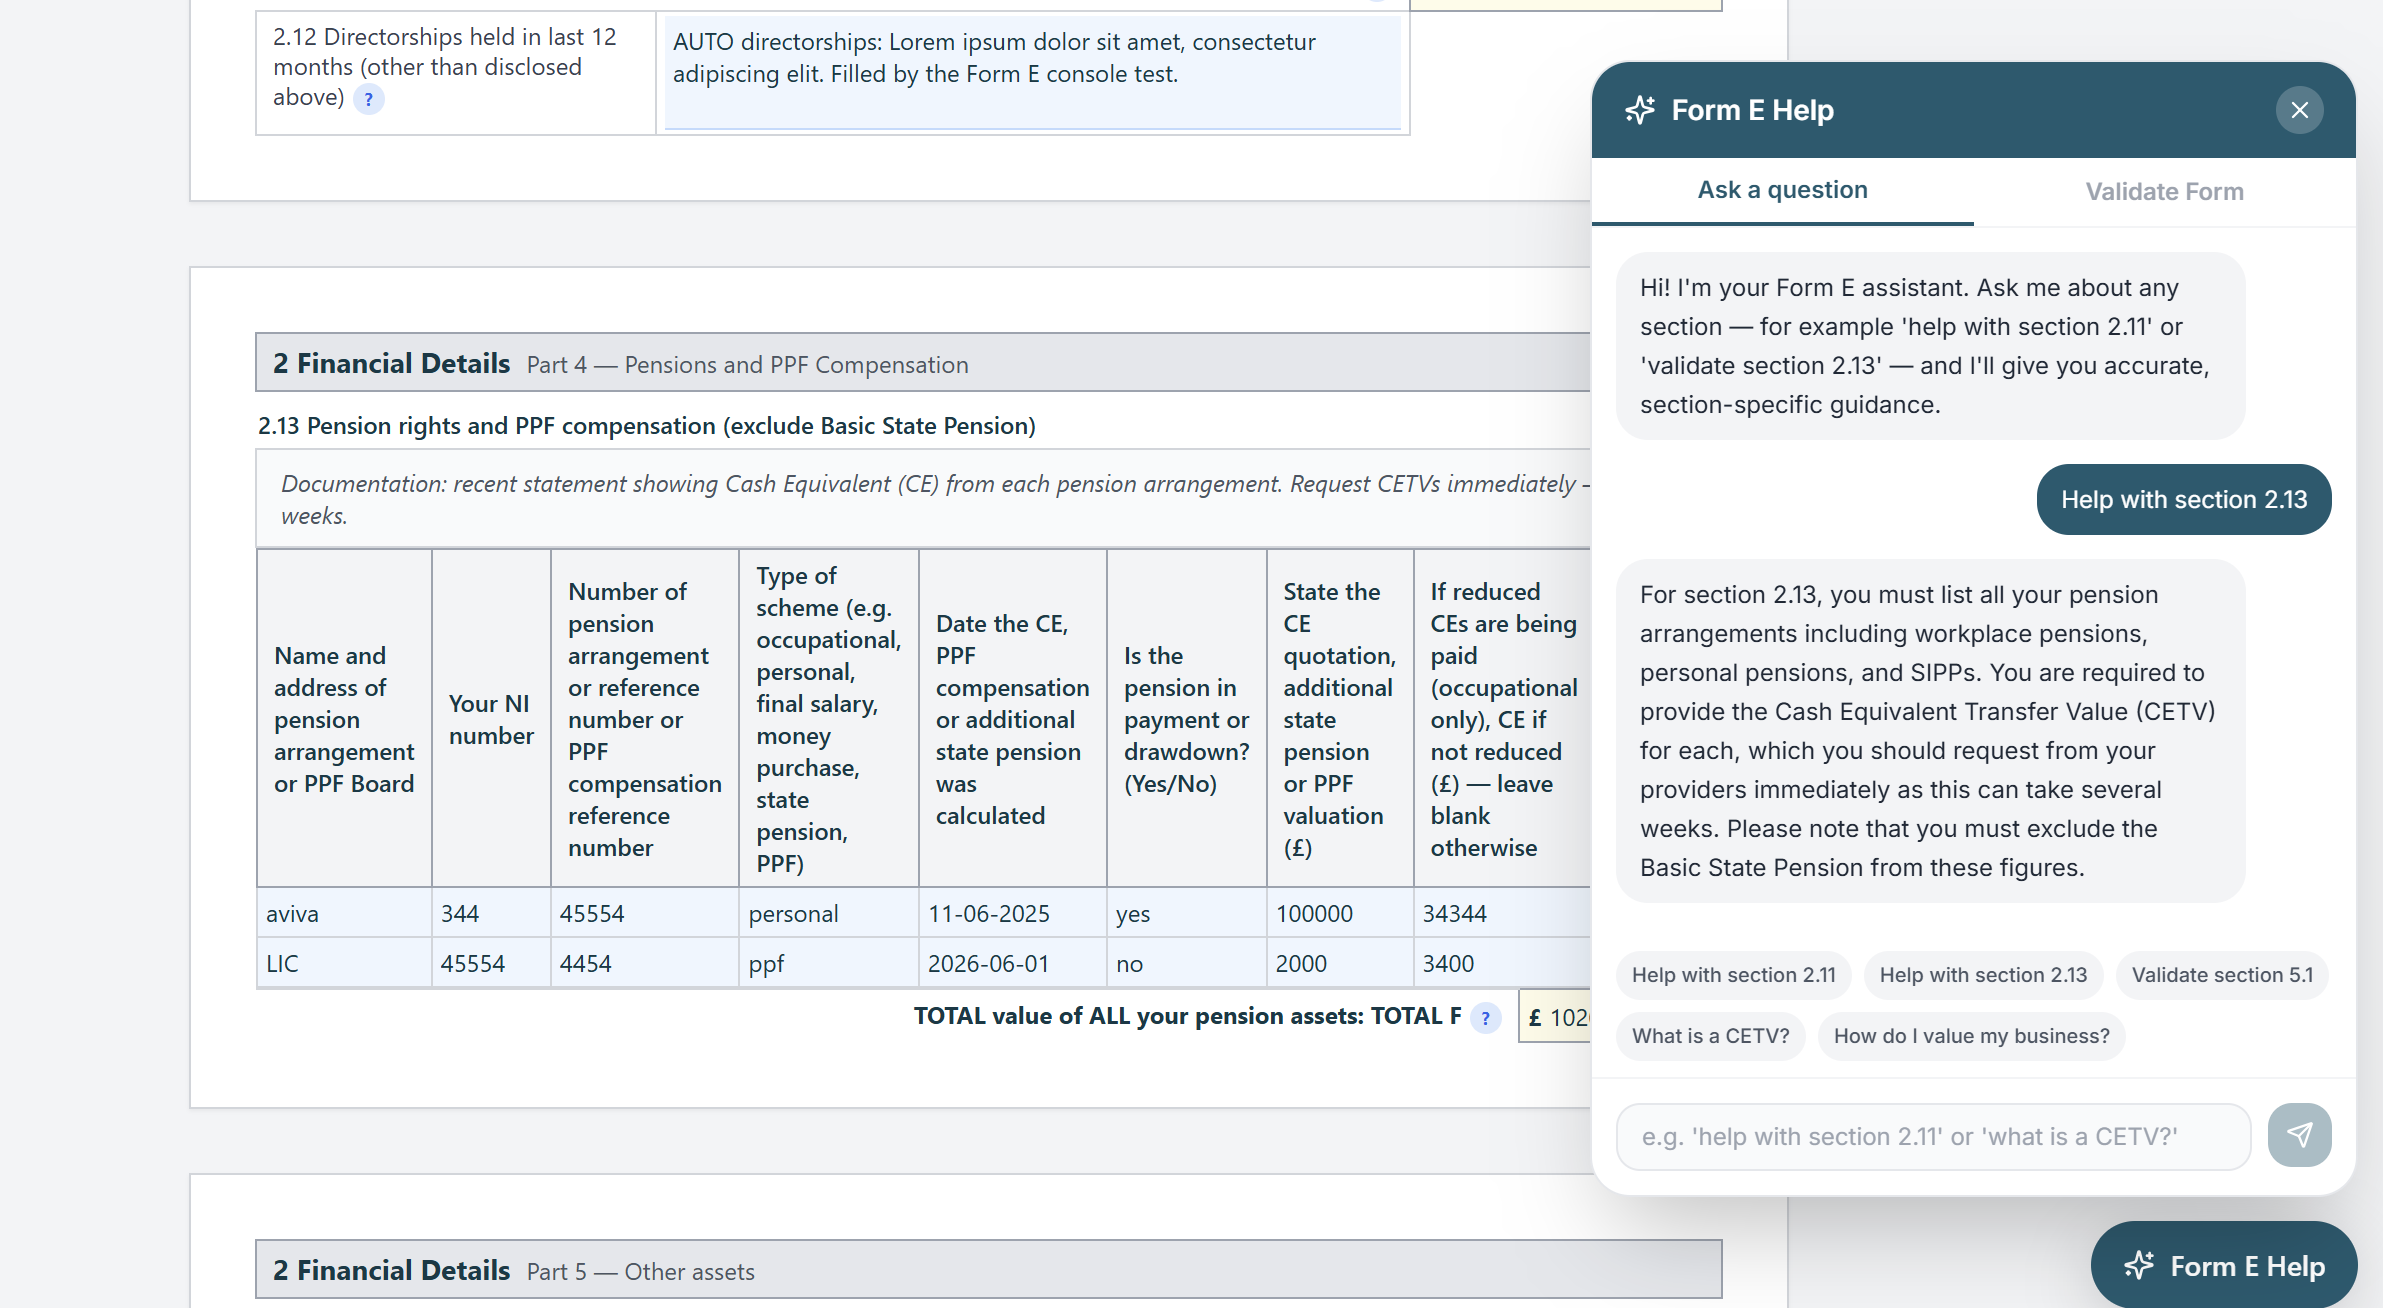This screenshot has width=2383, height=1308.
Task: Click the 'What is a CETV?' suggestion chip
Action: 1710,1036
